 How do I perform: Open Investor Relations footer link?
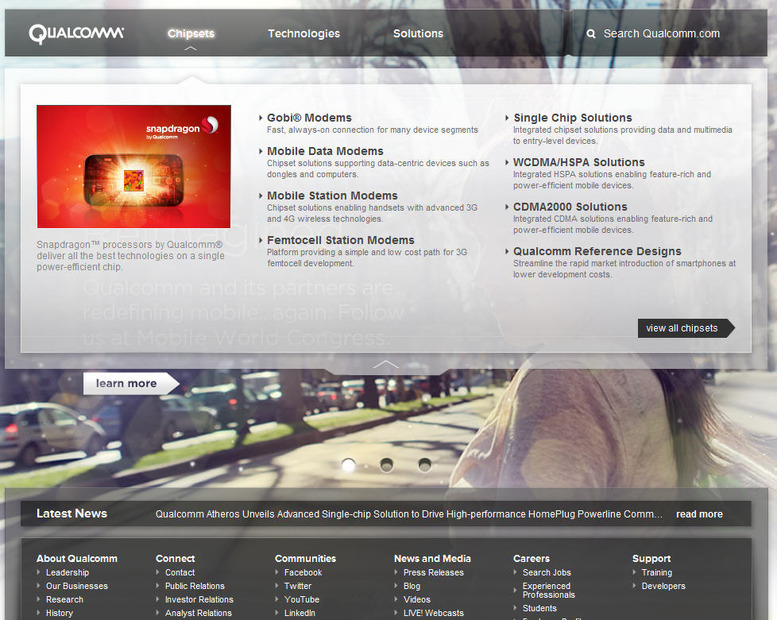coord(199,599)
